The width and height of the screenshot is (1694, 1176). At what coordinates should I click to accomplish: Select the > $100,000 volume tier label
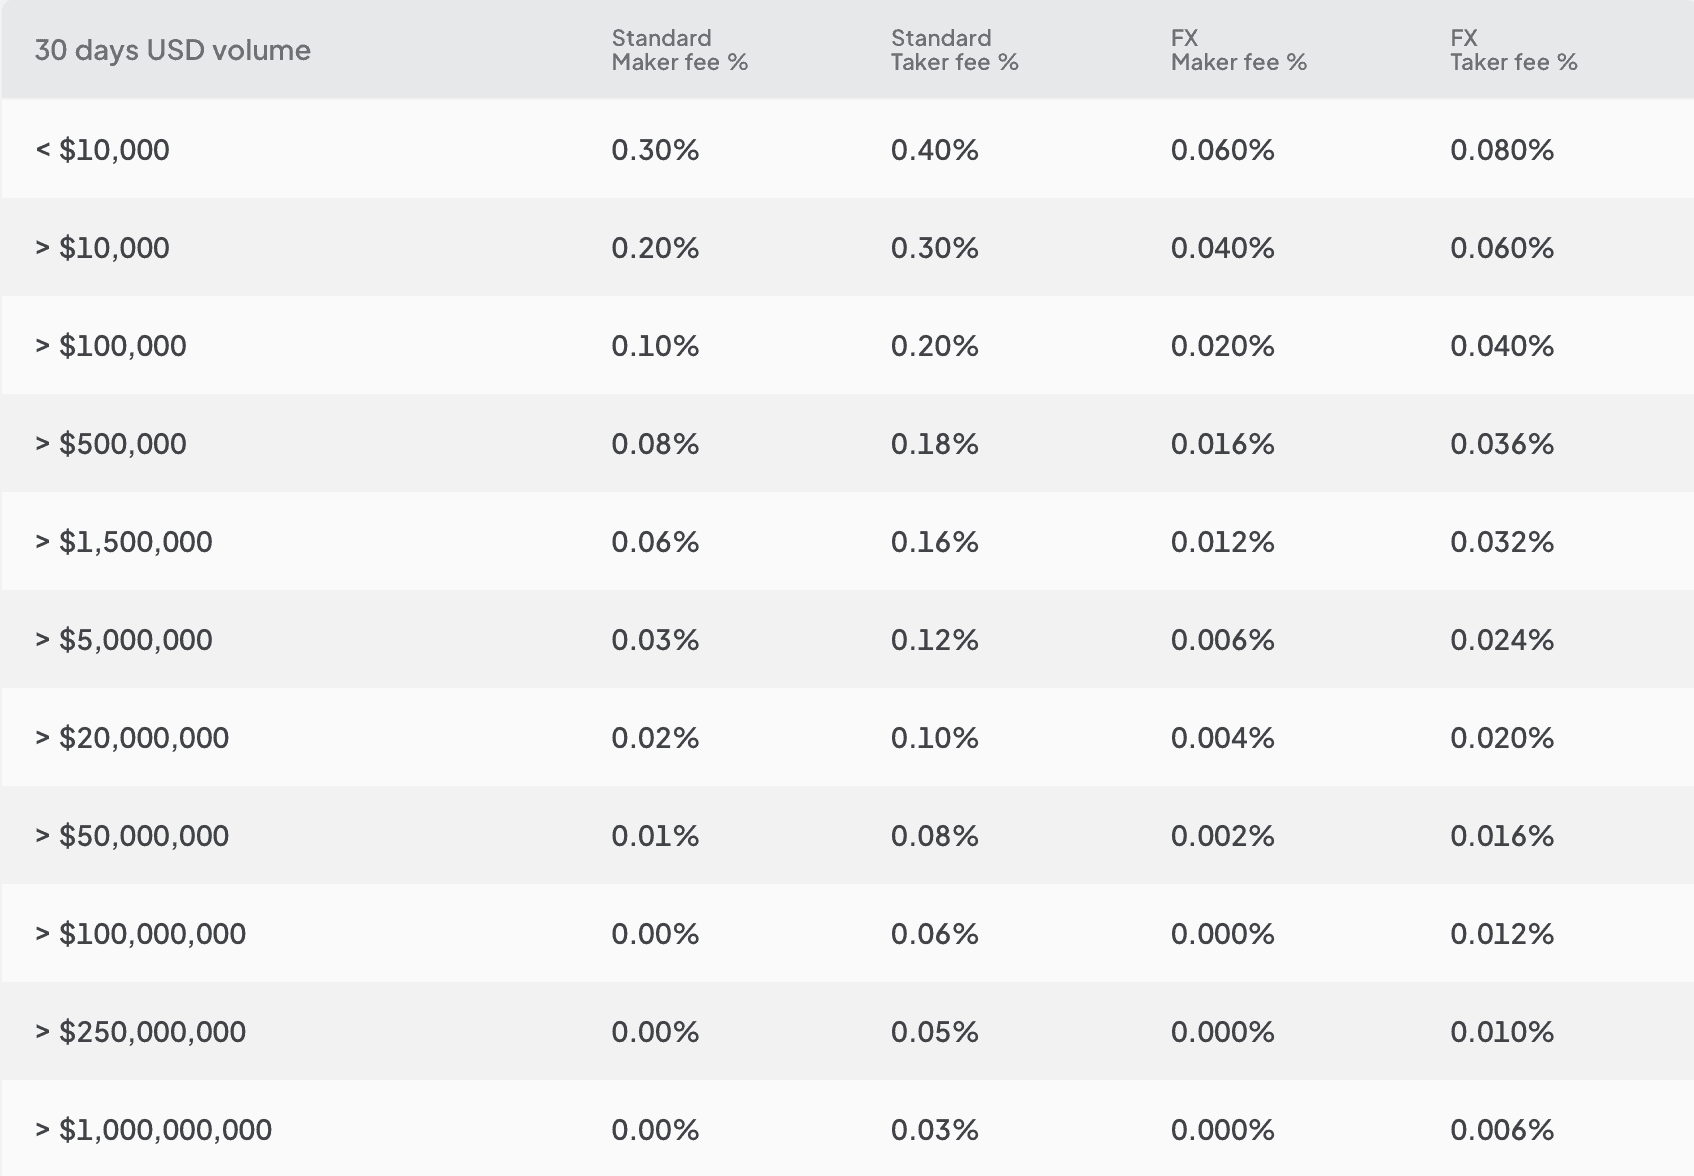pyautogui.click(x=110, y=346)
